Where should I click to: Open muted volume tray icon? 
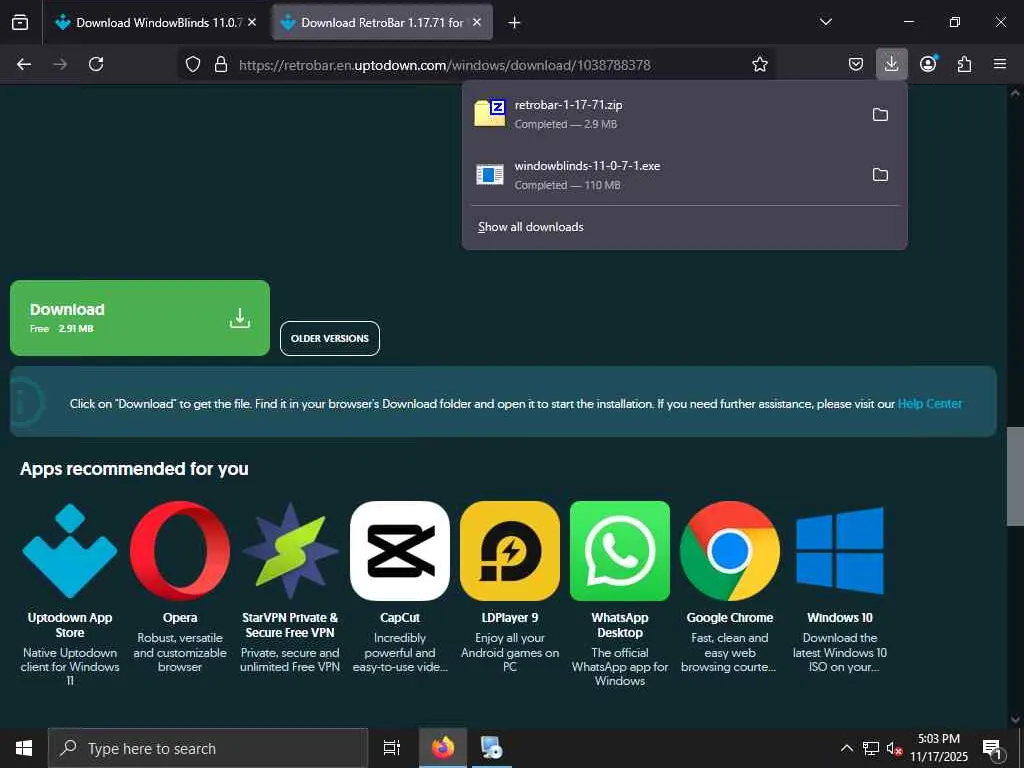click(894, 748)
